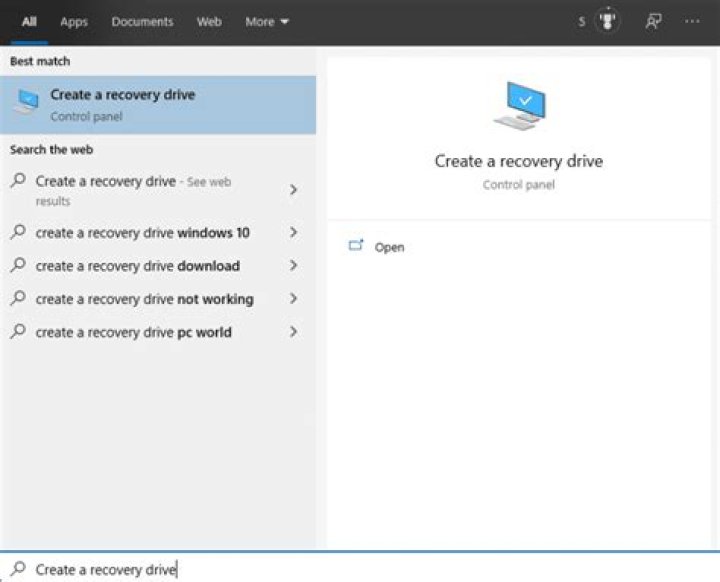Click the feedback person icon
The image size is (720, 582).
coord(653,21)
